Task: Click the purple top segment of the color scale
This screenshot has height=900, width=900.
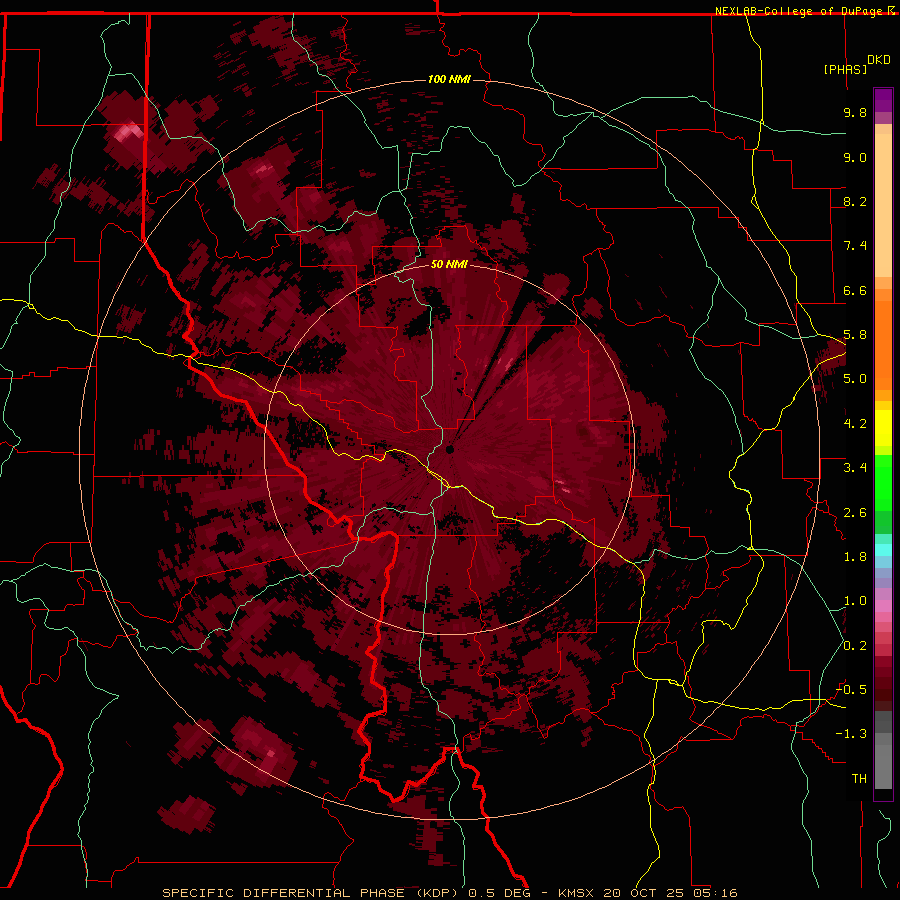Action: click(883, 100)
